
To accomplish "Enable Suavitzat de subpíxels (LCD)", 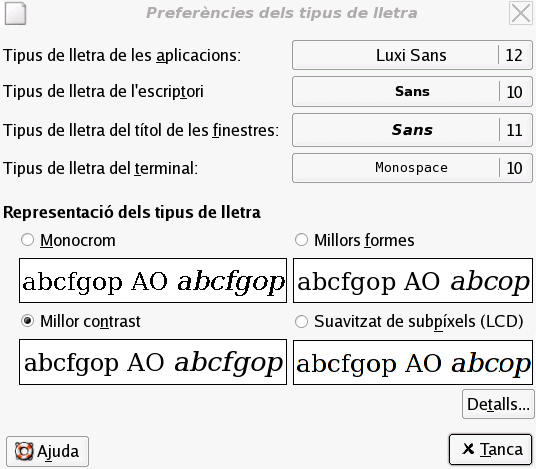I will coord(301,321).
